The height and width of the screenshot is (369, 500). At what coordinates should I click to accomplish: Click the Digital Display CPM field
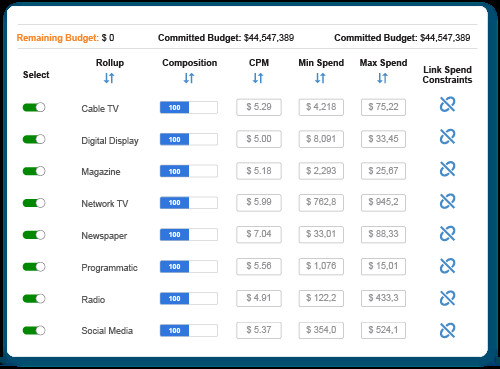pyautogui.click(x=259, y=139)
